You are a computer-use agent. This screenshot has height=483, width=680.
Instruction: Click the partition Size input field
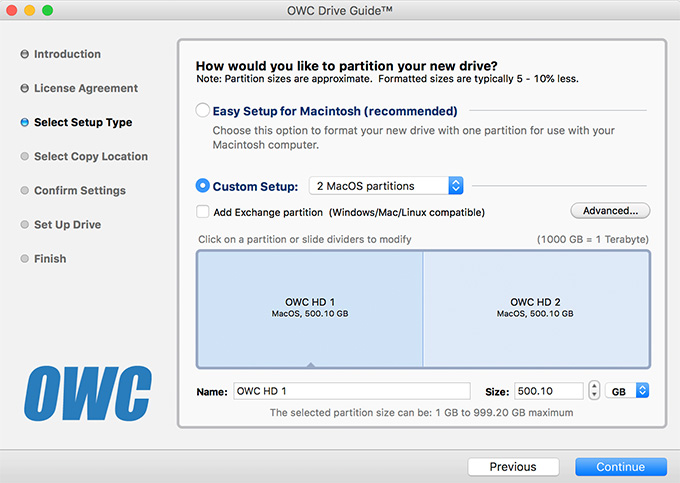point(549,391)
